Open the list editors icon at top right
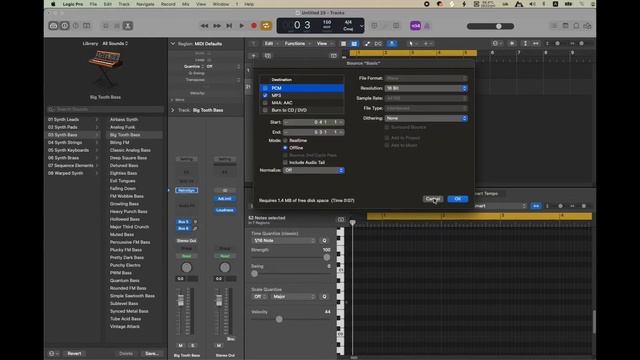 (x=554, y=26)
